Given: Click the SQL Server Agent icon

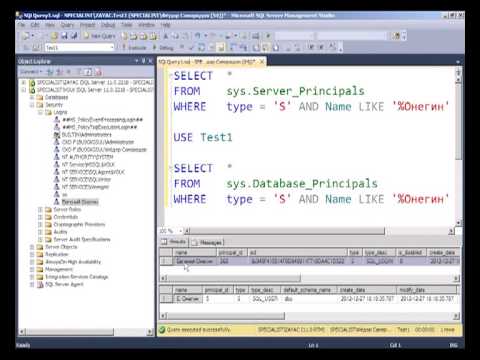Looking at the screenshot, I should (40, 284).
